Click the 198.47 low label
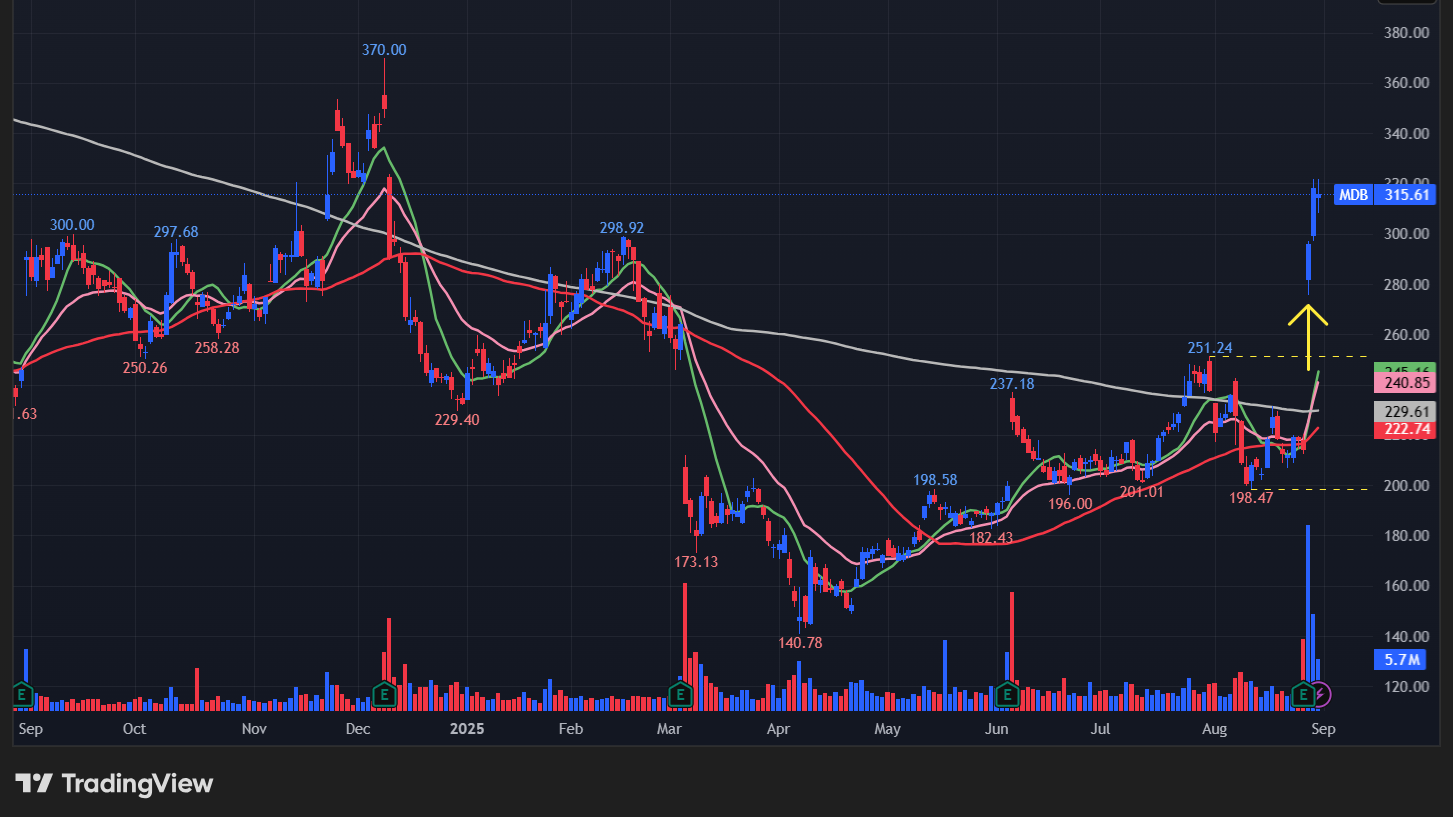 1251,498
